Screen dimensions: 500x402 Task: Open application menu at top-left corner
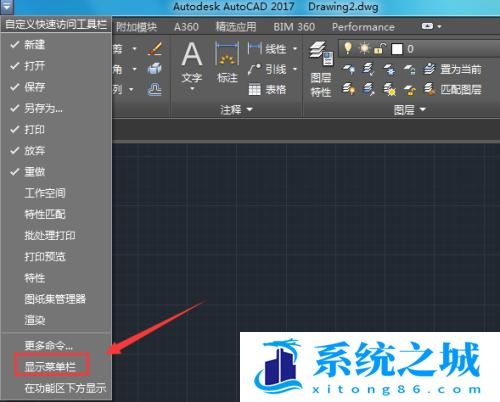point(7,7)
